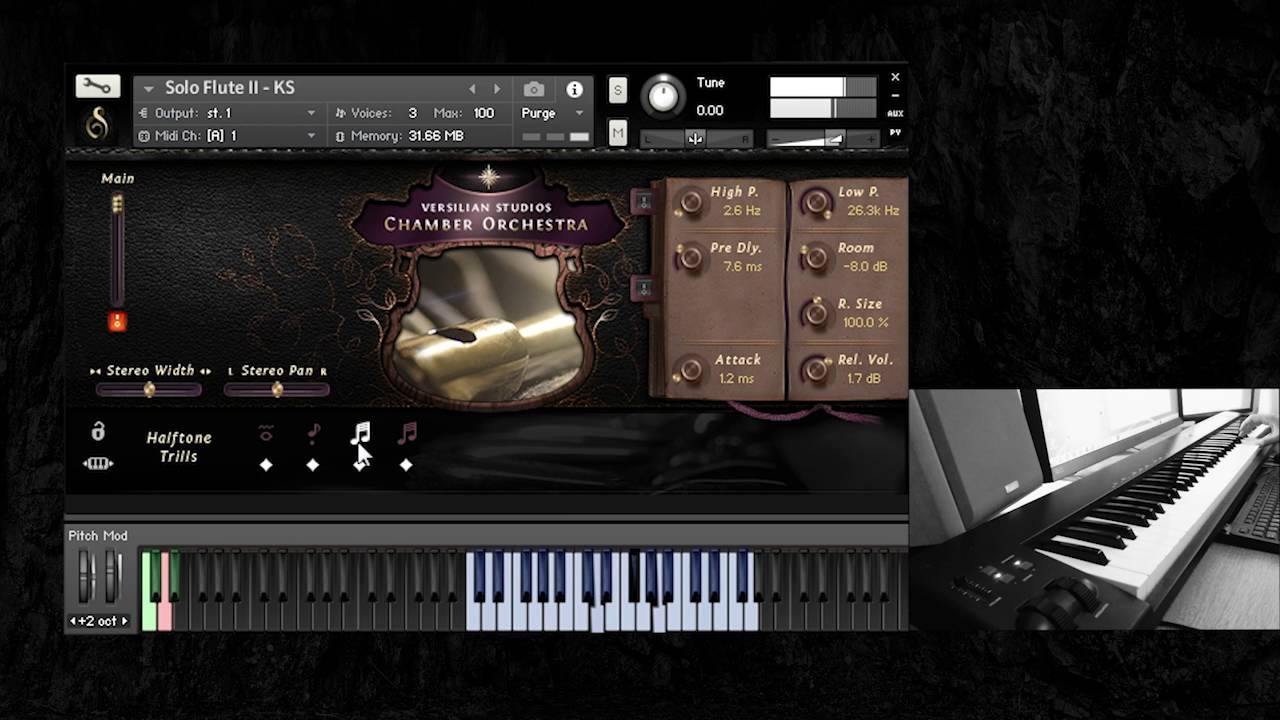This screenshot has width=1280, height=720.
Task: Select the staccato single-note articulation icon
Action: pos(313,433)
